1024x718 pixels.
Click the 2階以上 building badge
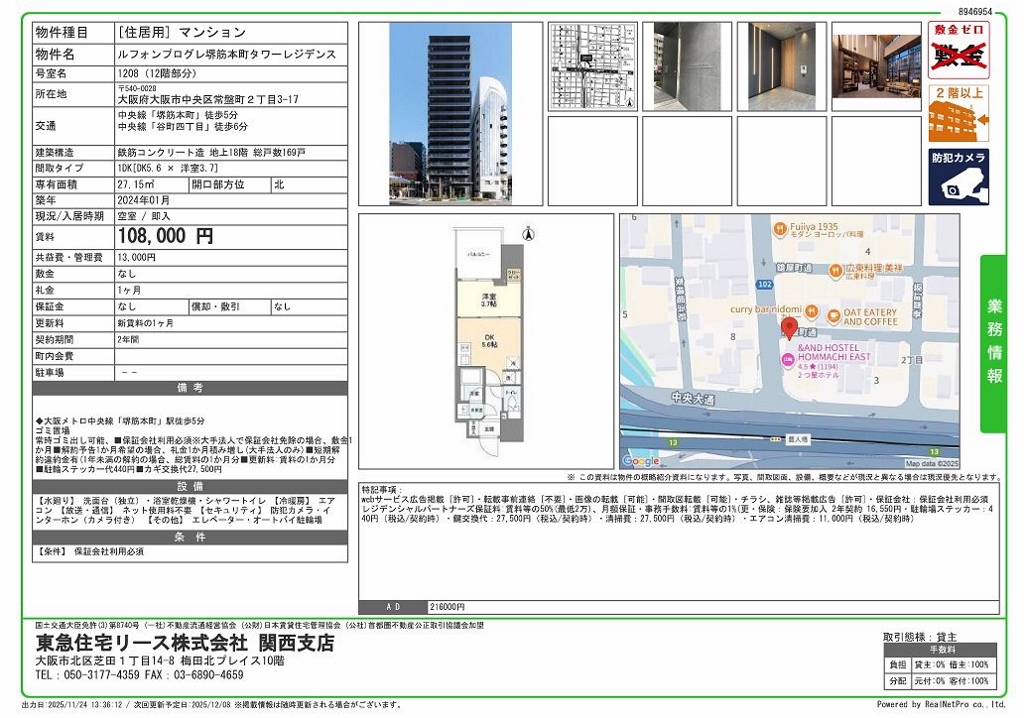pos(958,114)
